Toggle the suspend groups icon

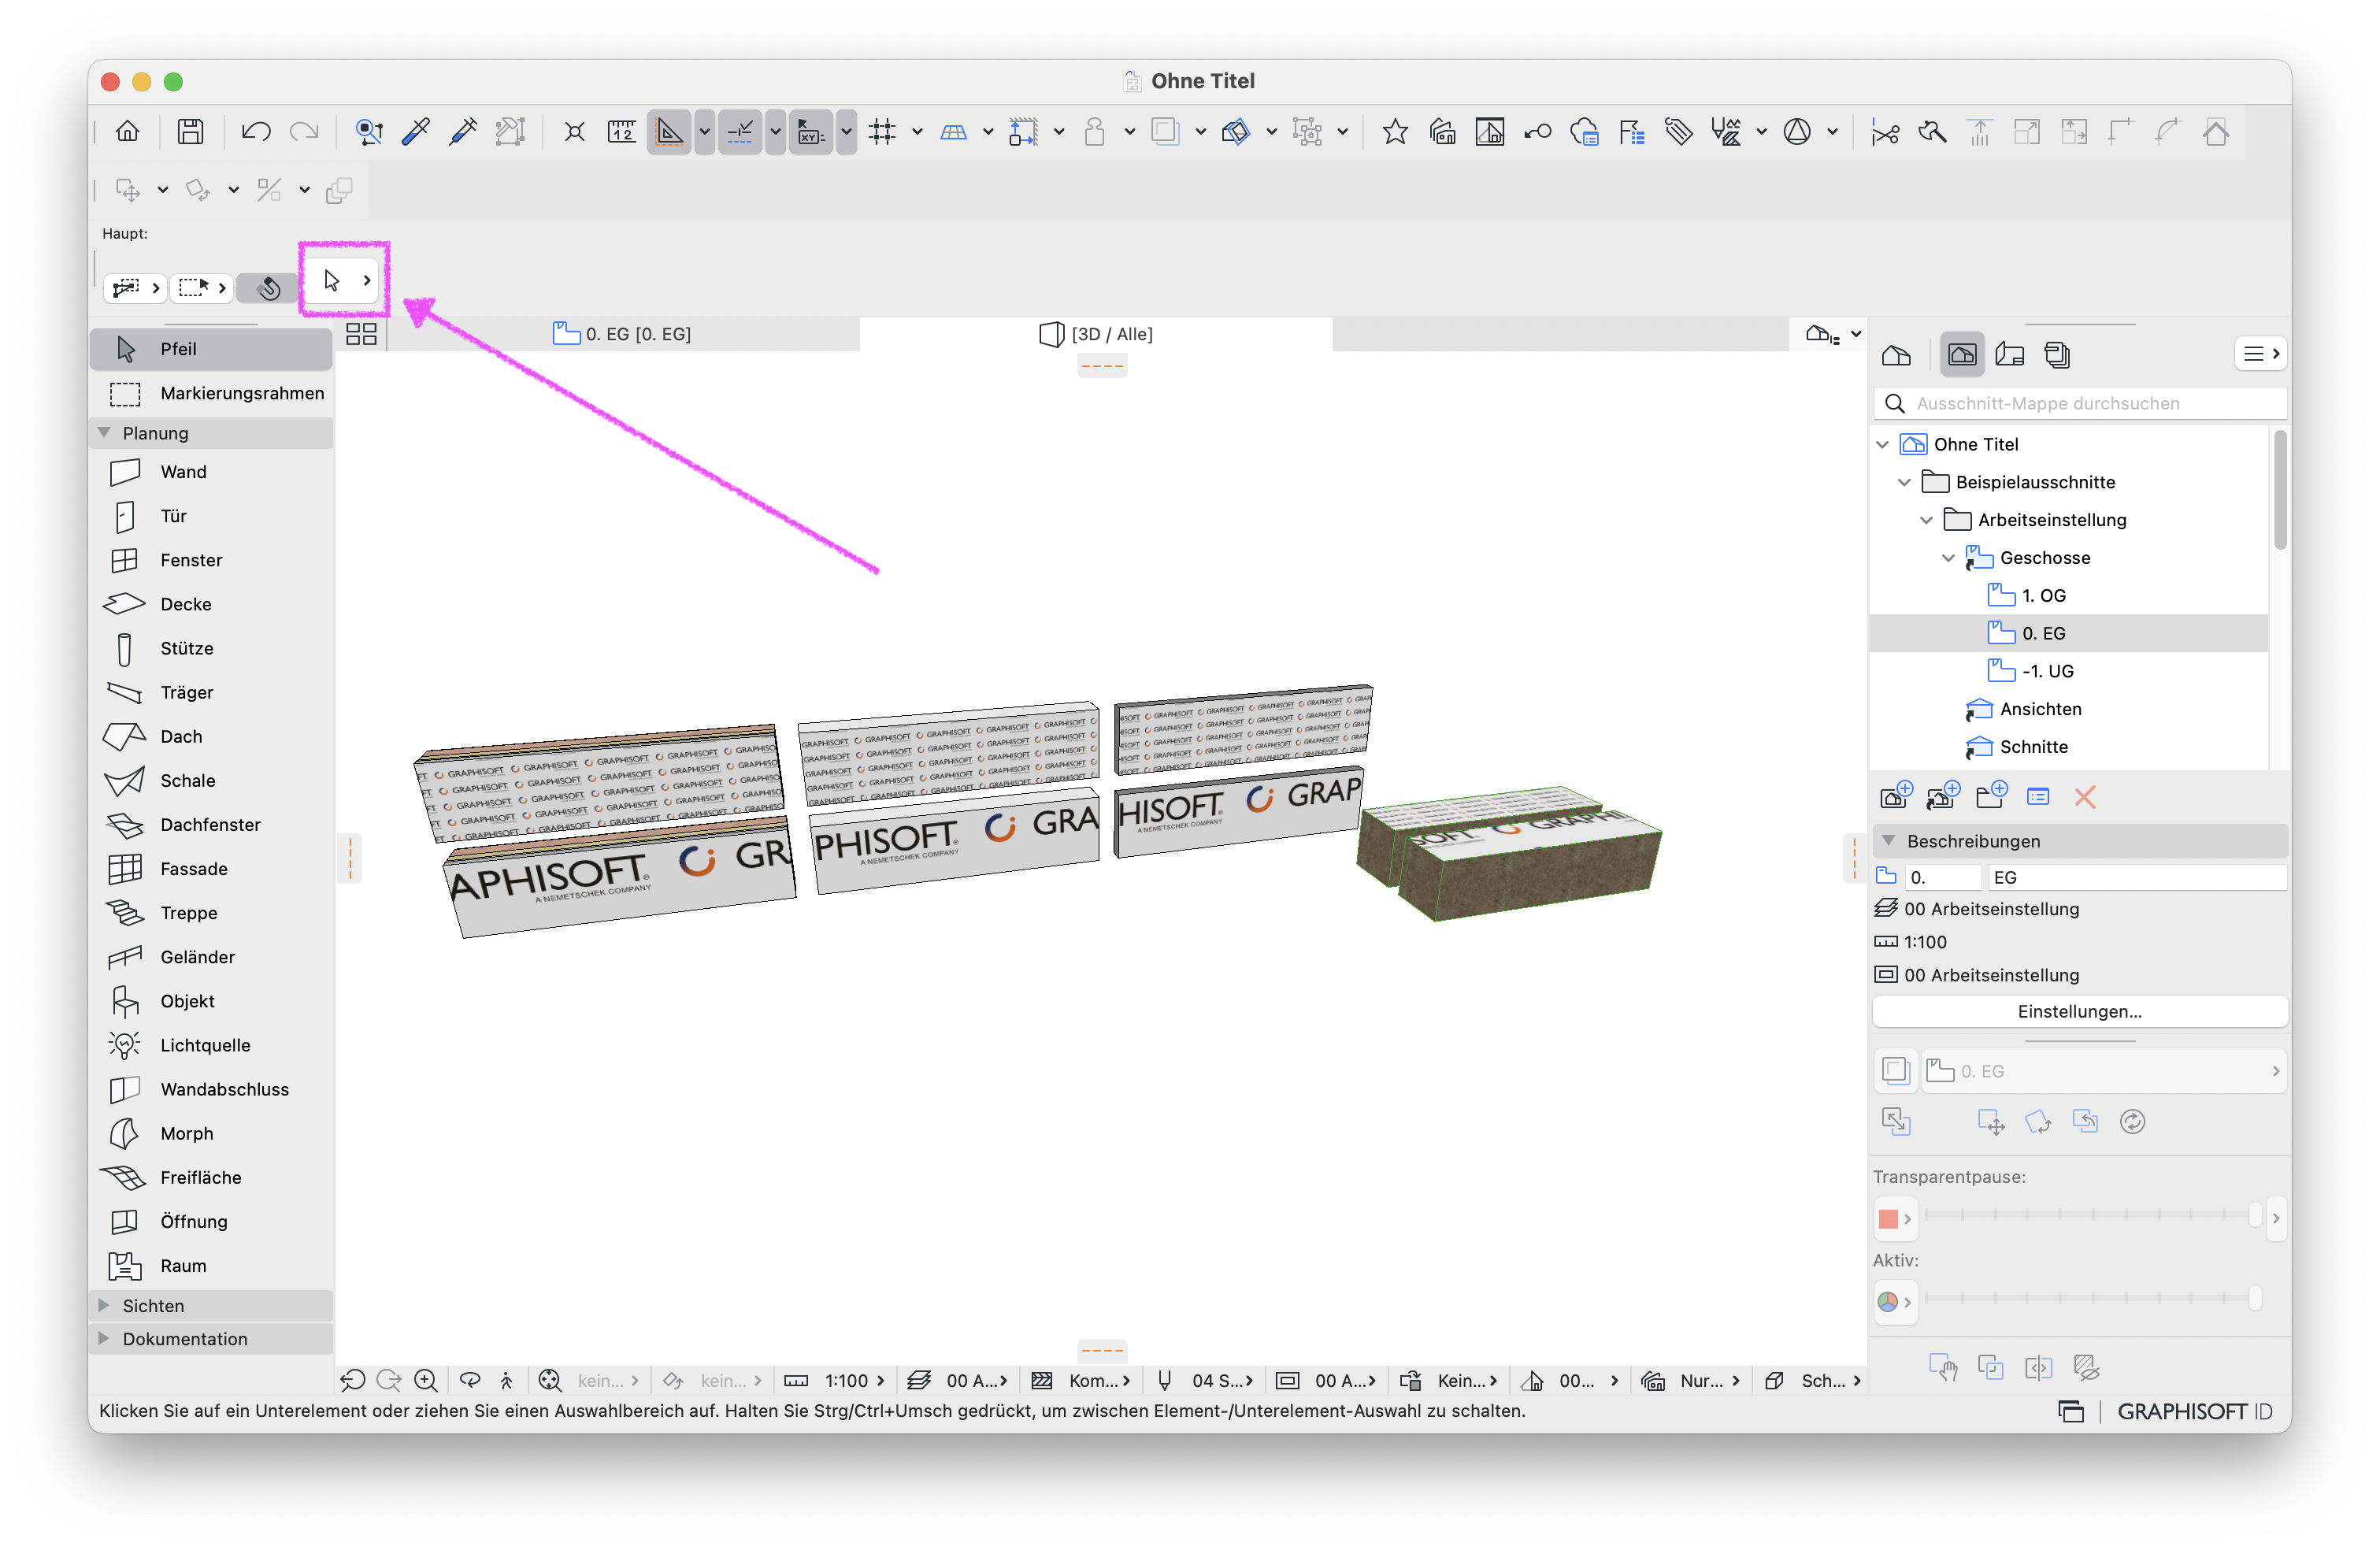(1307, 131)
